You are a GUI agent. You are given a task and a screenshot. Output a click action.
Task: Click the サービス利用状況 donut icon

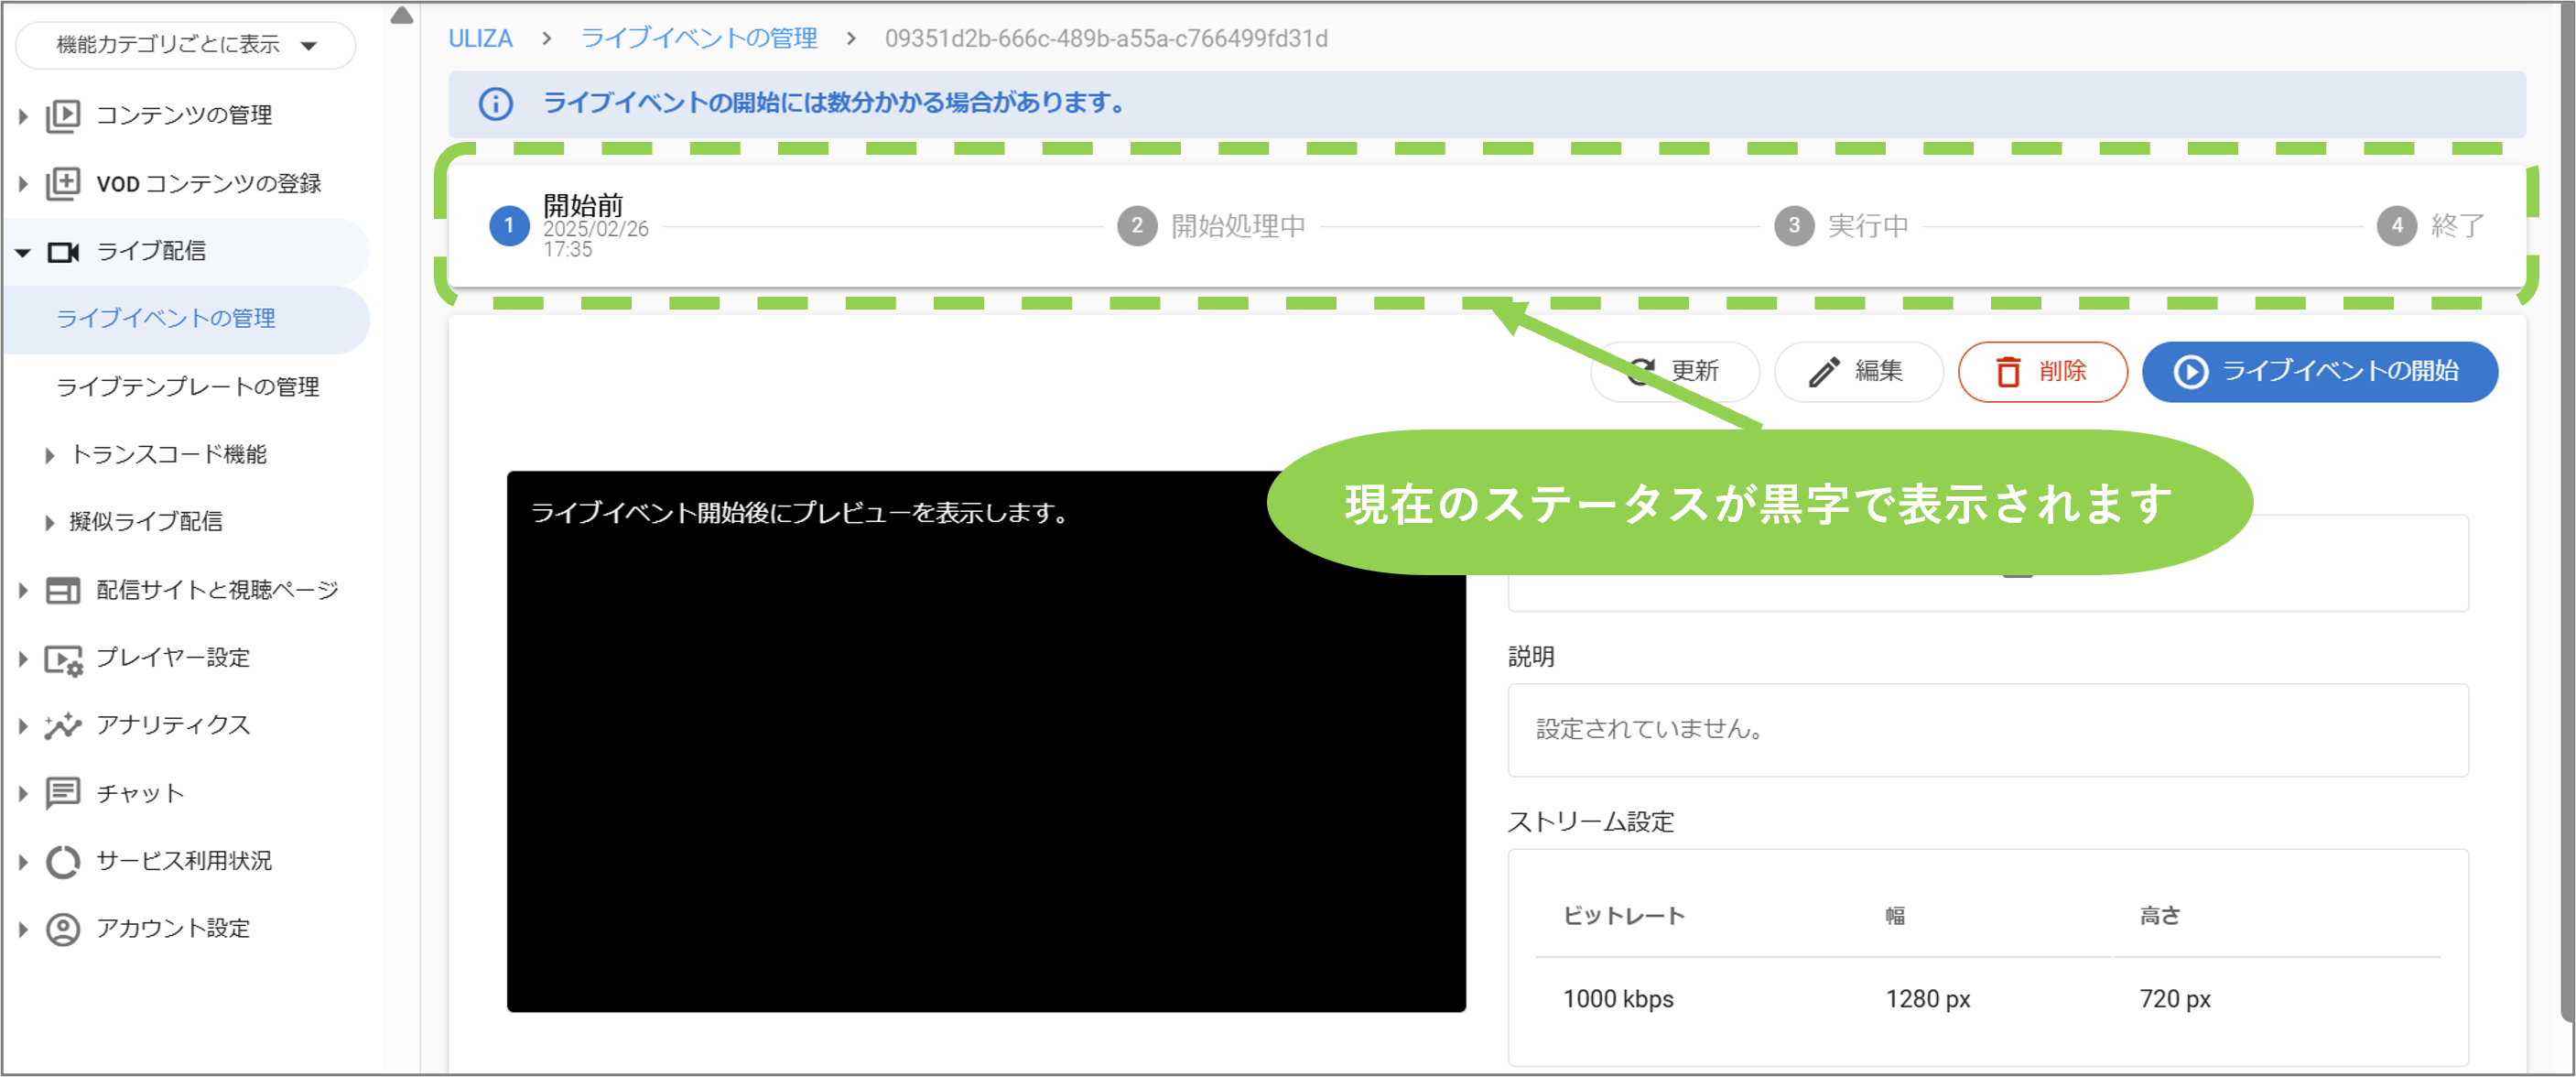(63, 861)
